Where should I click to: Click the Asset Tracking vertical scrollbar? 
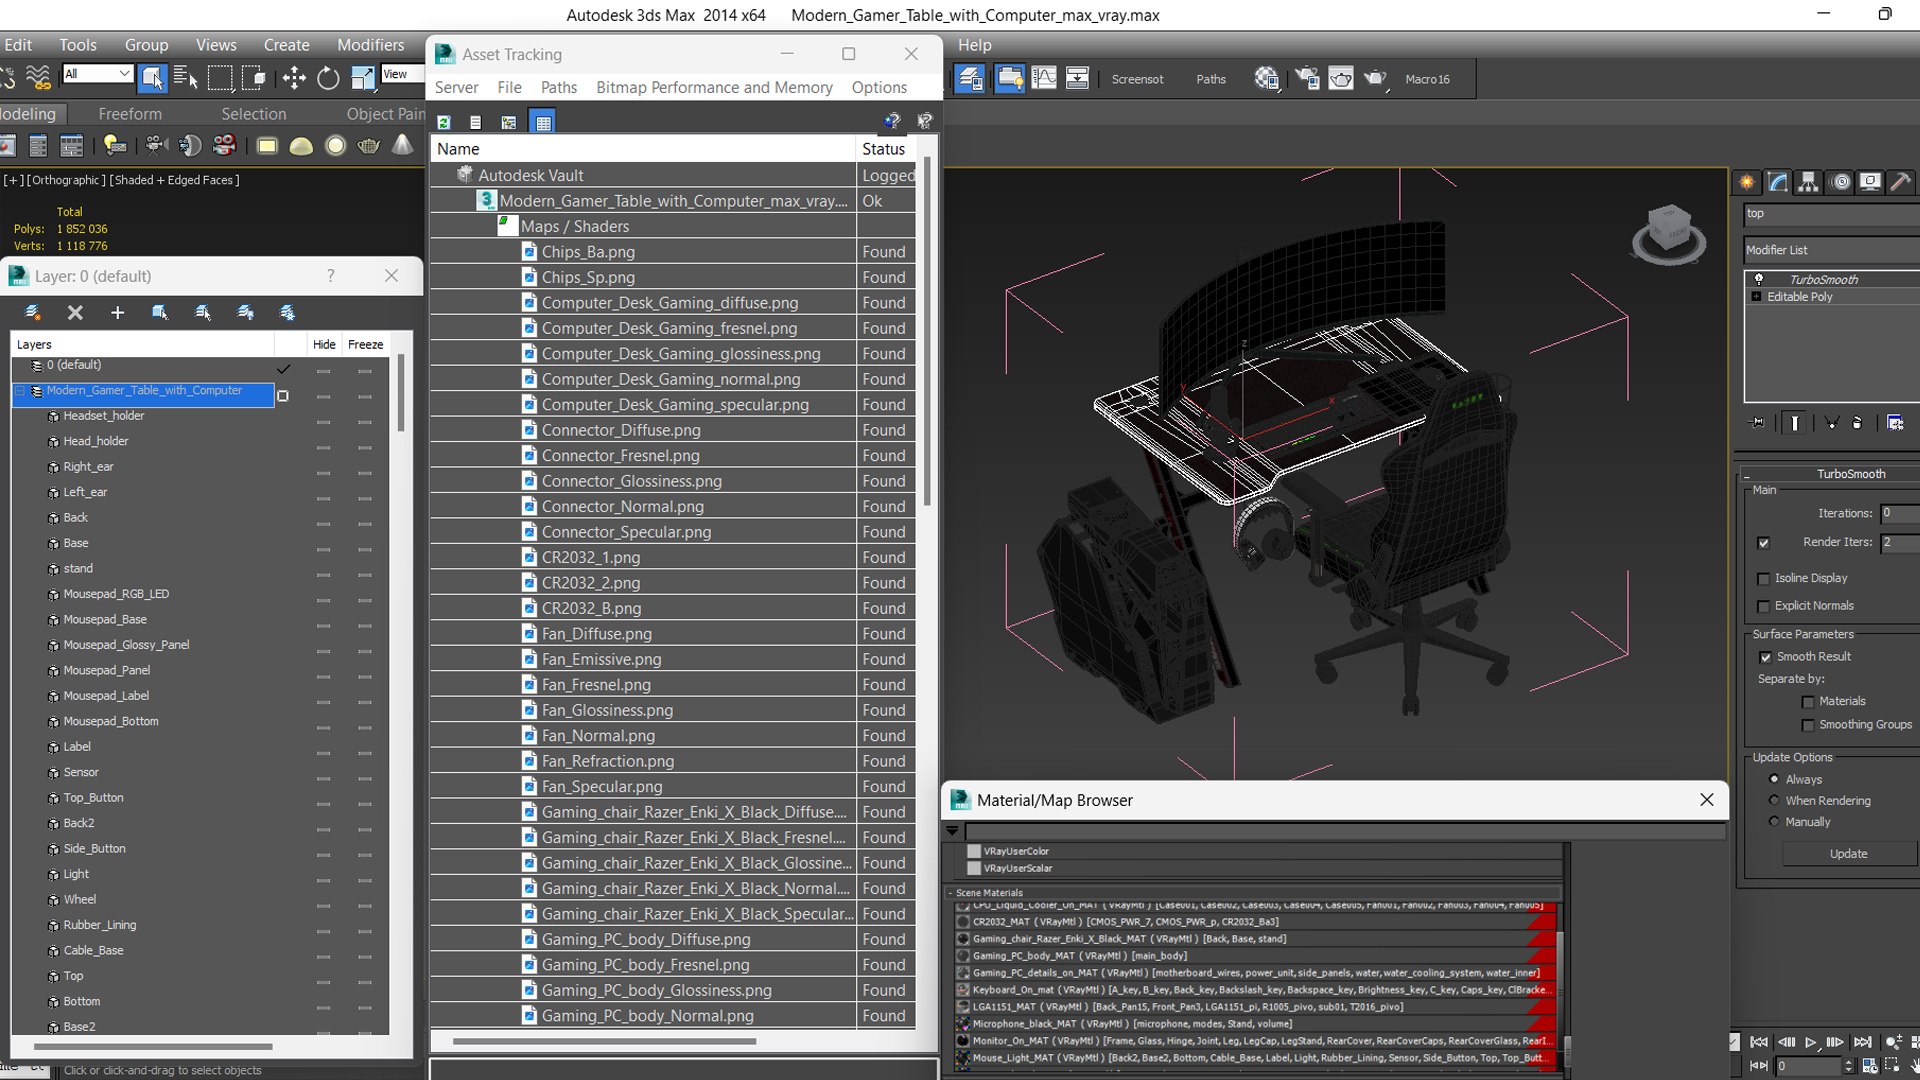tap(927, 331)
